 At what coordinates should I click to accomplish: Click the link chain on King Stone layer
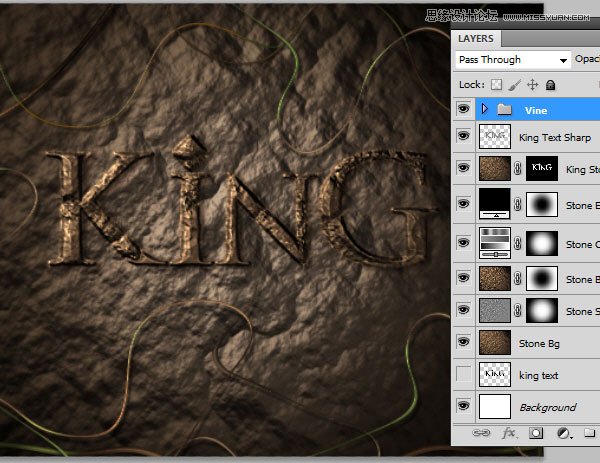pyautogui.click(x=518, y=168)
